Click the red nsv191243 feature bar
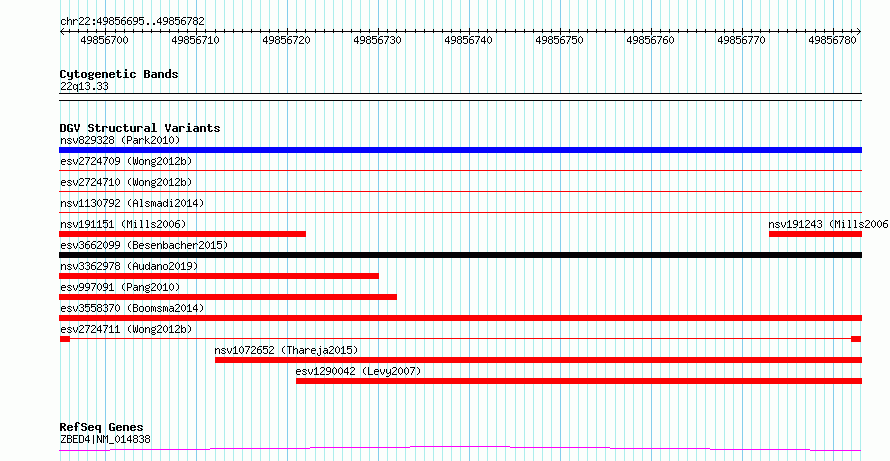 coord(816,234)
